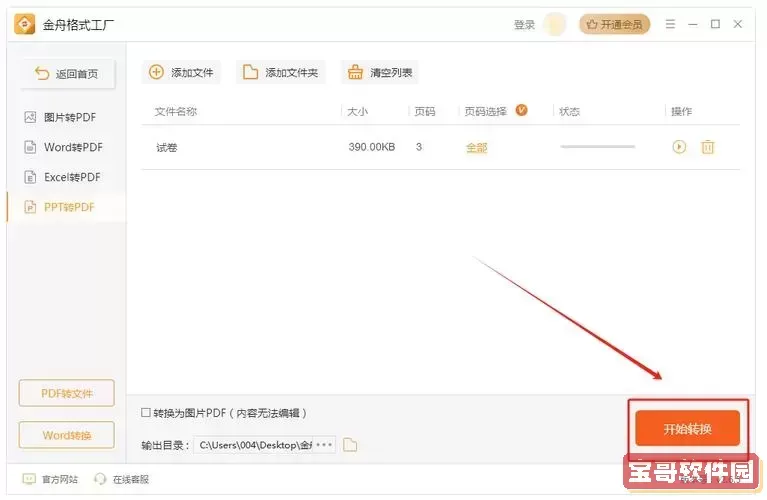Screen dimensions: 767x500
Task: Delete the 试卷 file with the trash icon
Action: tap(708, 147)
